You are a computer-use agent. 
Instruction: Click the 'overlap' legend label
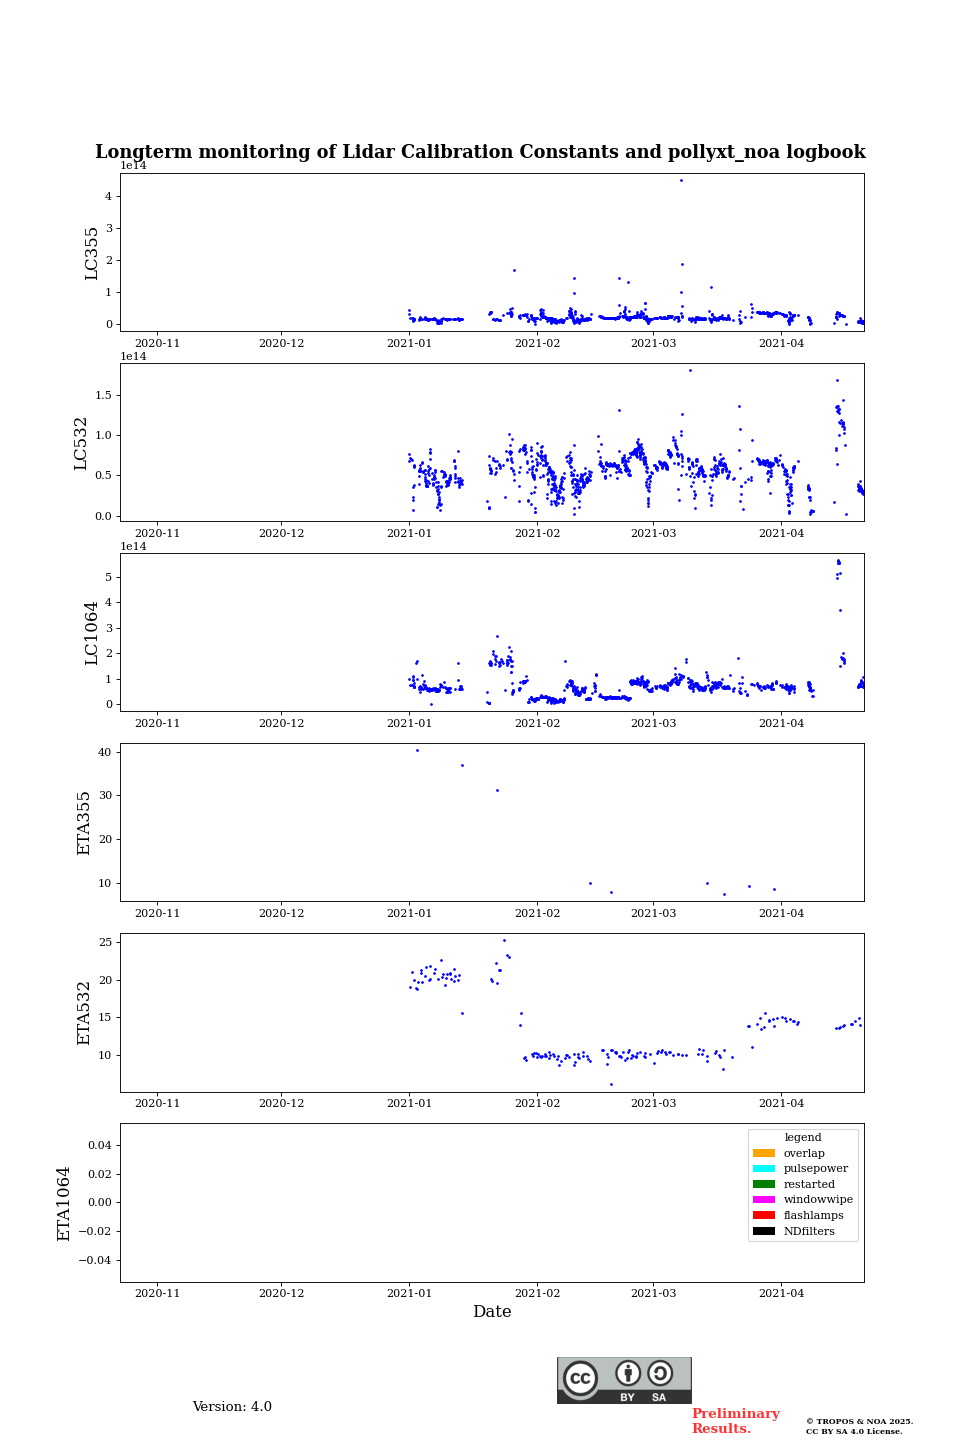pyautogui.click(x=804, y=1153)
